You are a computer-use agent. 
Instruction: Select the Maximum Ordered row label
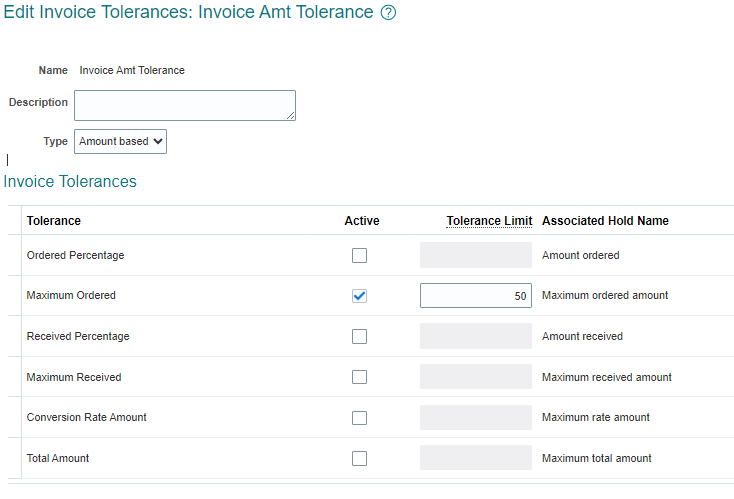[71, 295]
